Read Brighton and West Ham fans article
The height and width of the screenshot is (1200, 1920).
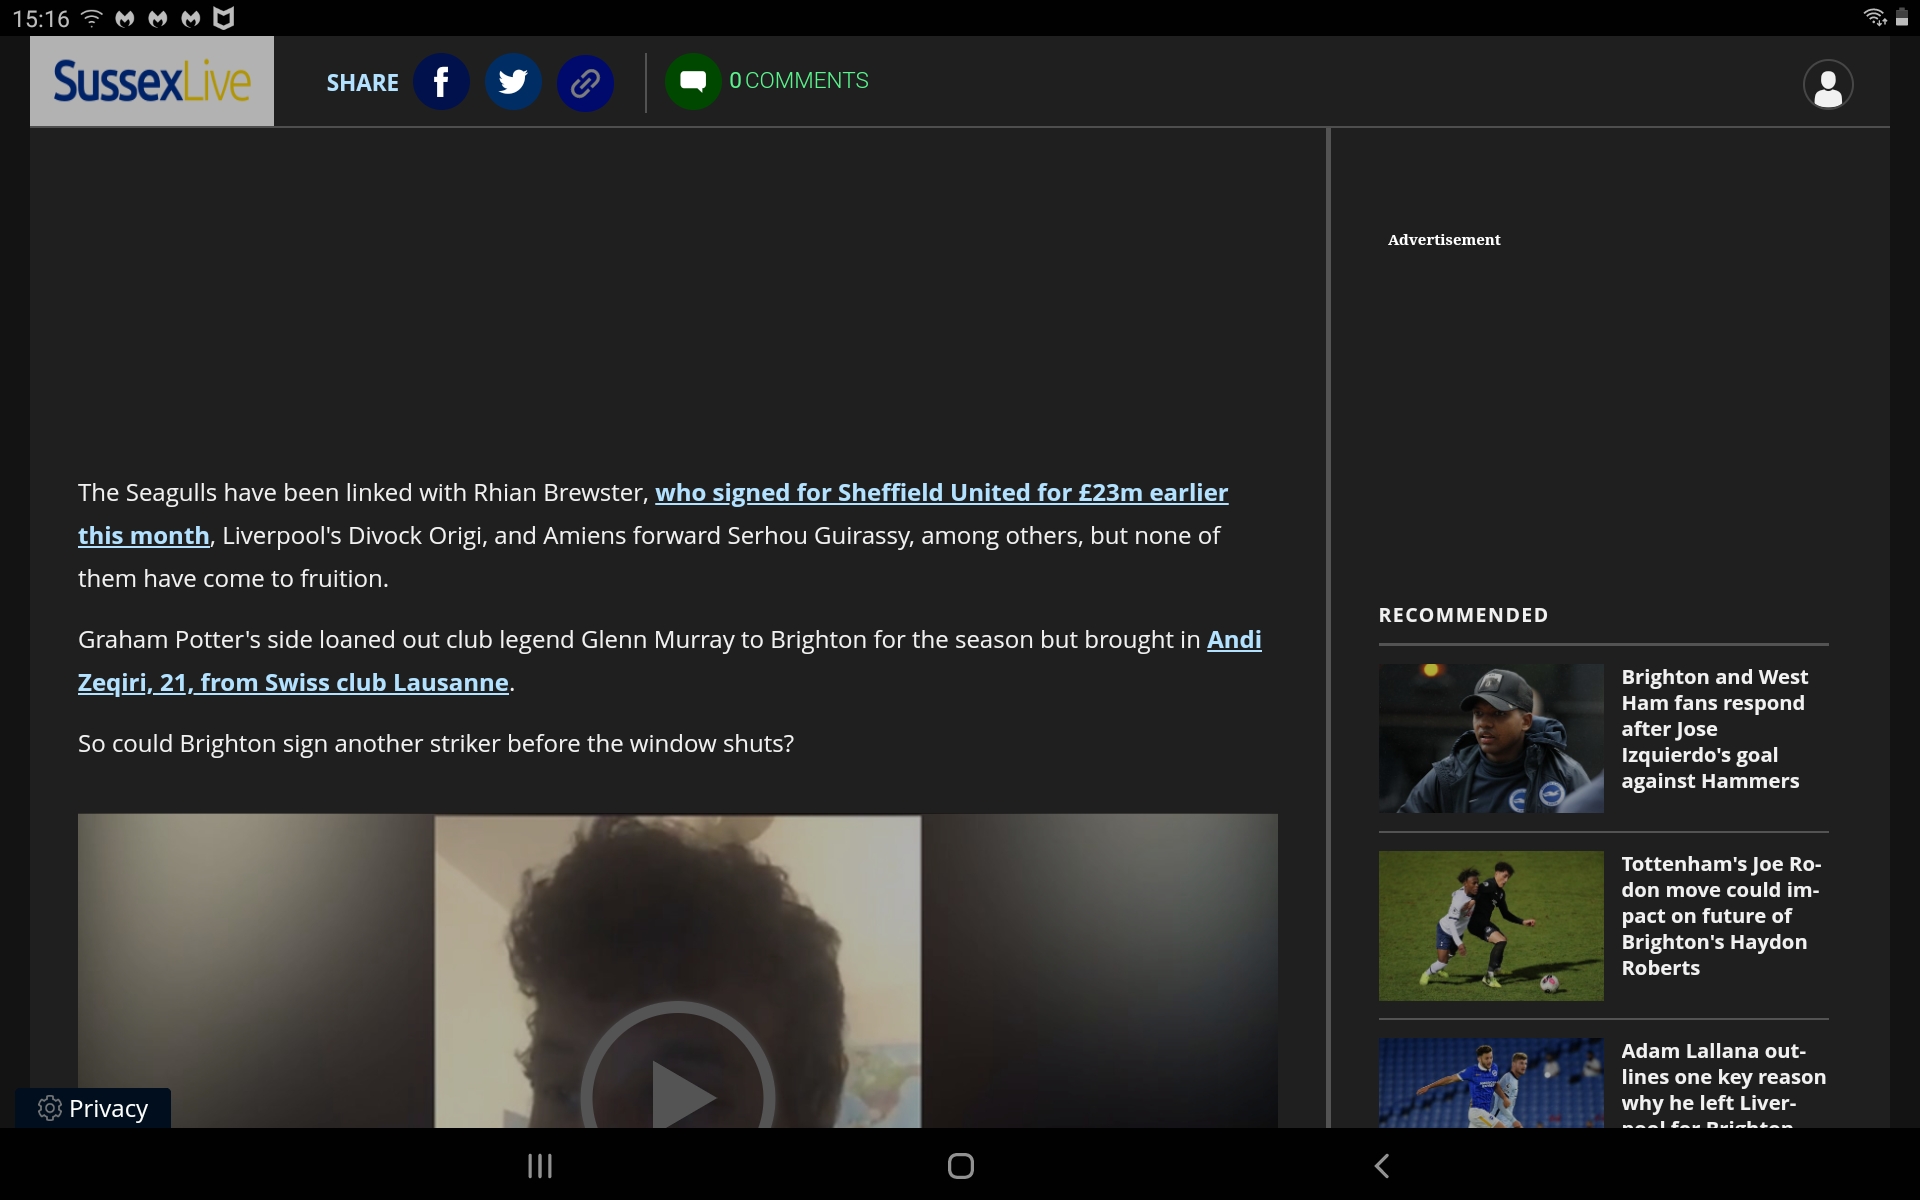coord(1714,729)
